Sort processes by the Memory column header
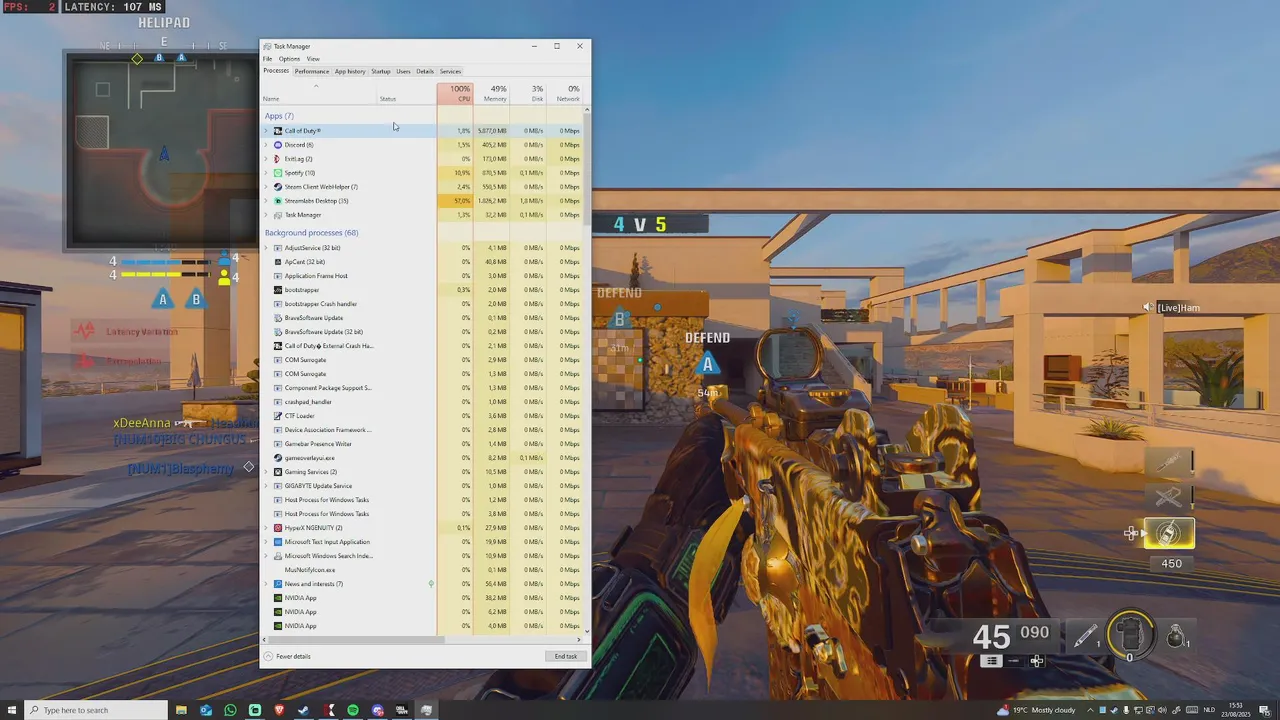1280x720 pixels. tap(492, 93)
